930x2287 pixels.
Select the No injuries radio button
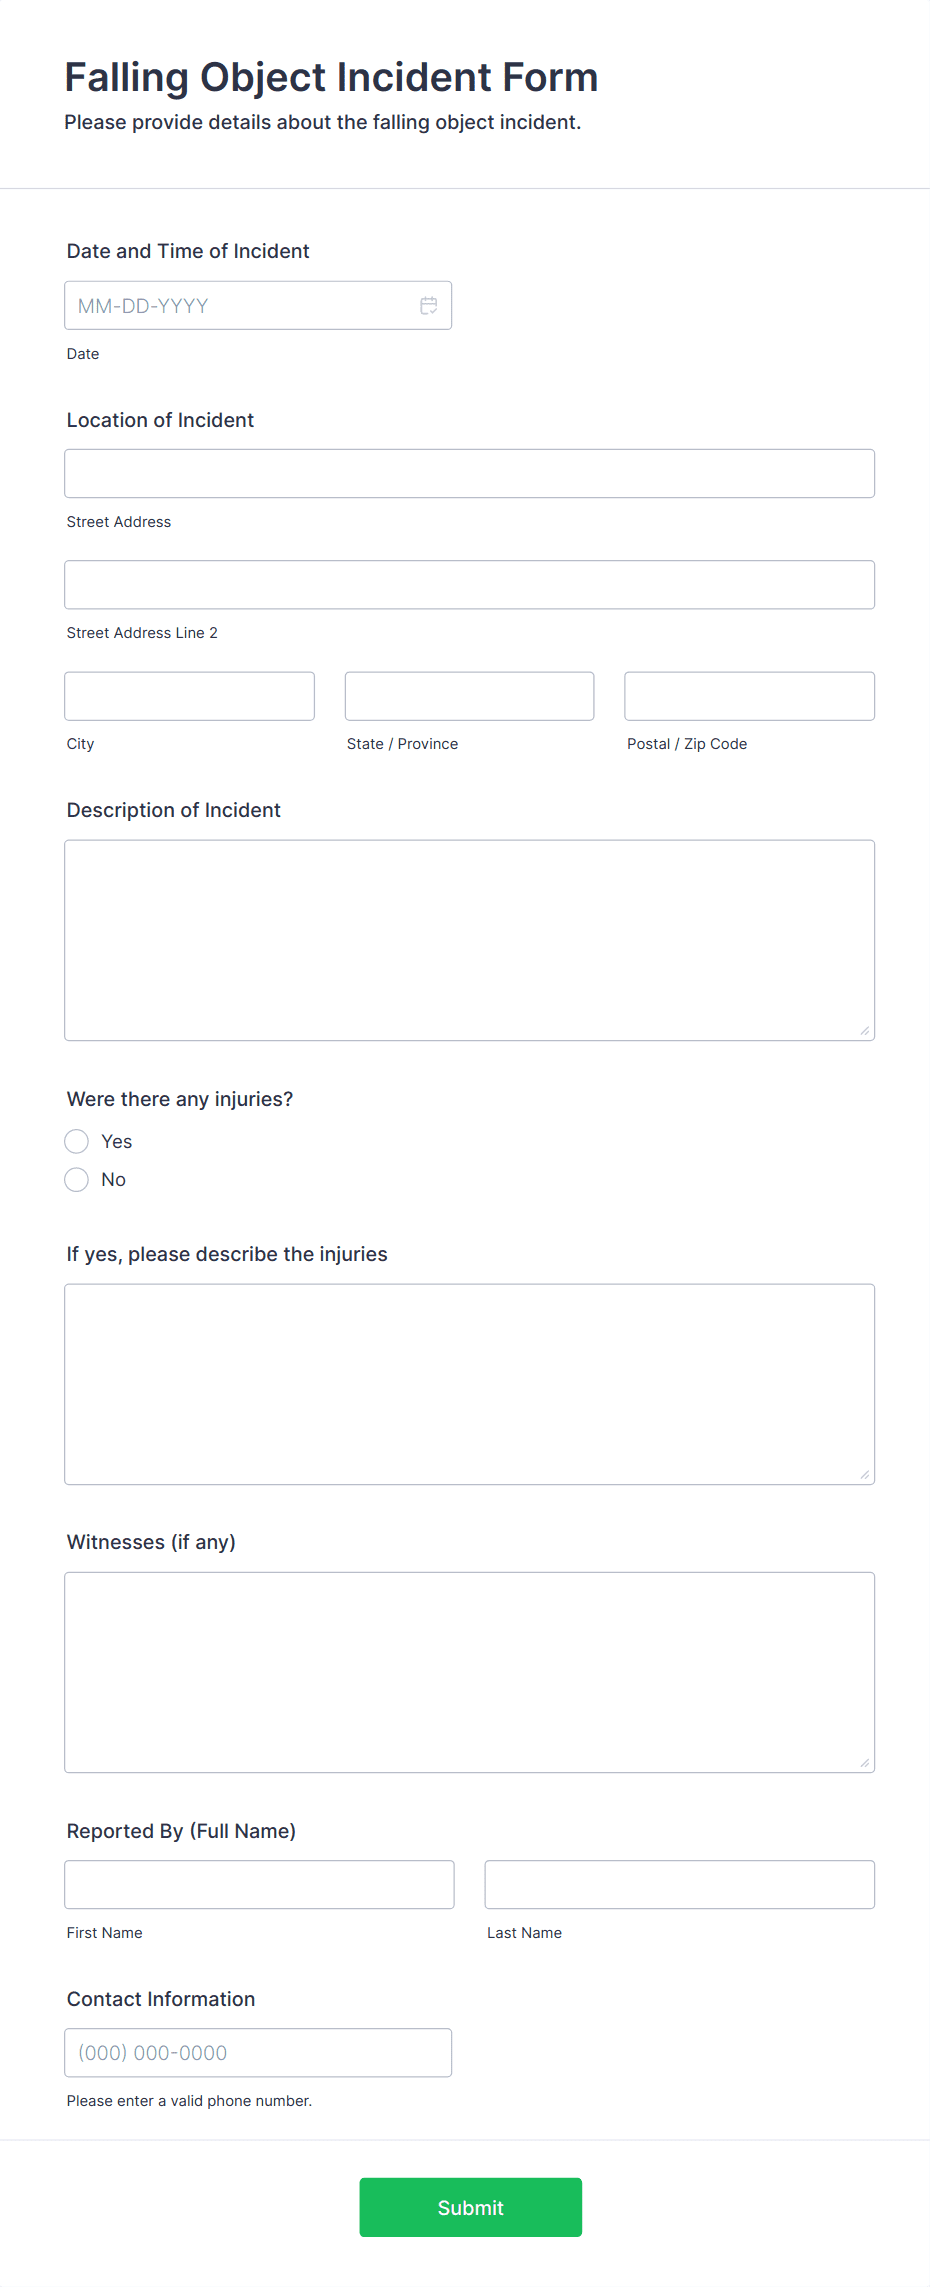[x=76, y=1179]
